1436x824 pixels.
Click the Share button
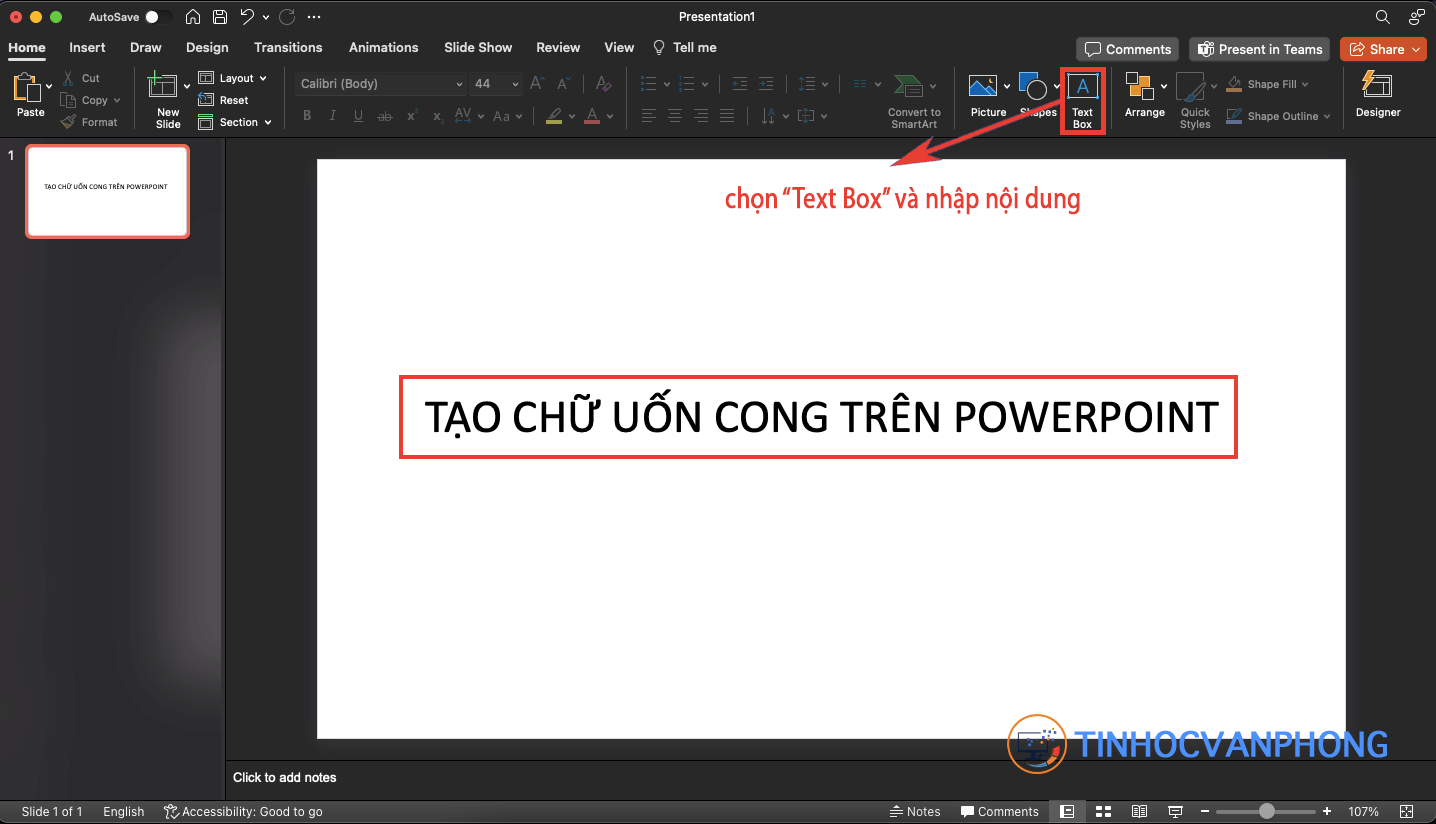1383,49
